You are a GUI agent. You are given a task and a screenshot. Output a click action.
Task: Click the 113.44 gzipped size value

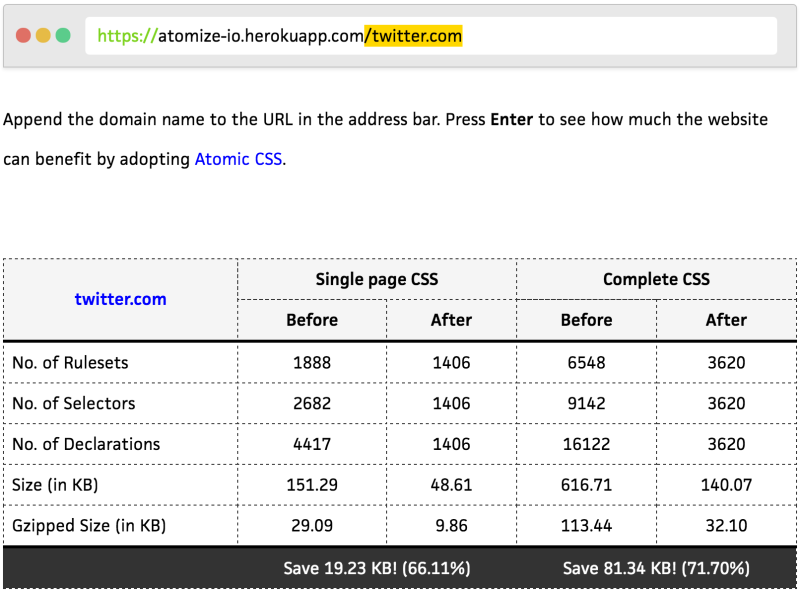(x=586, y=526)
